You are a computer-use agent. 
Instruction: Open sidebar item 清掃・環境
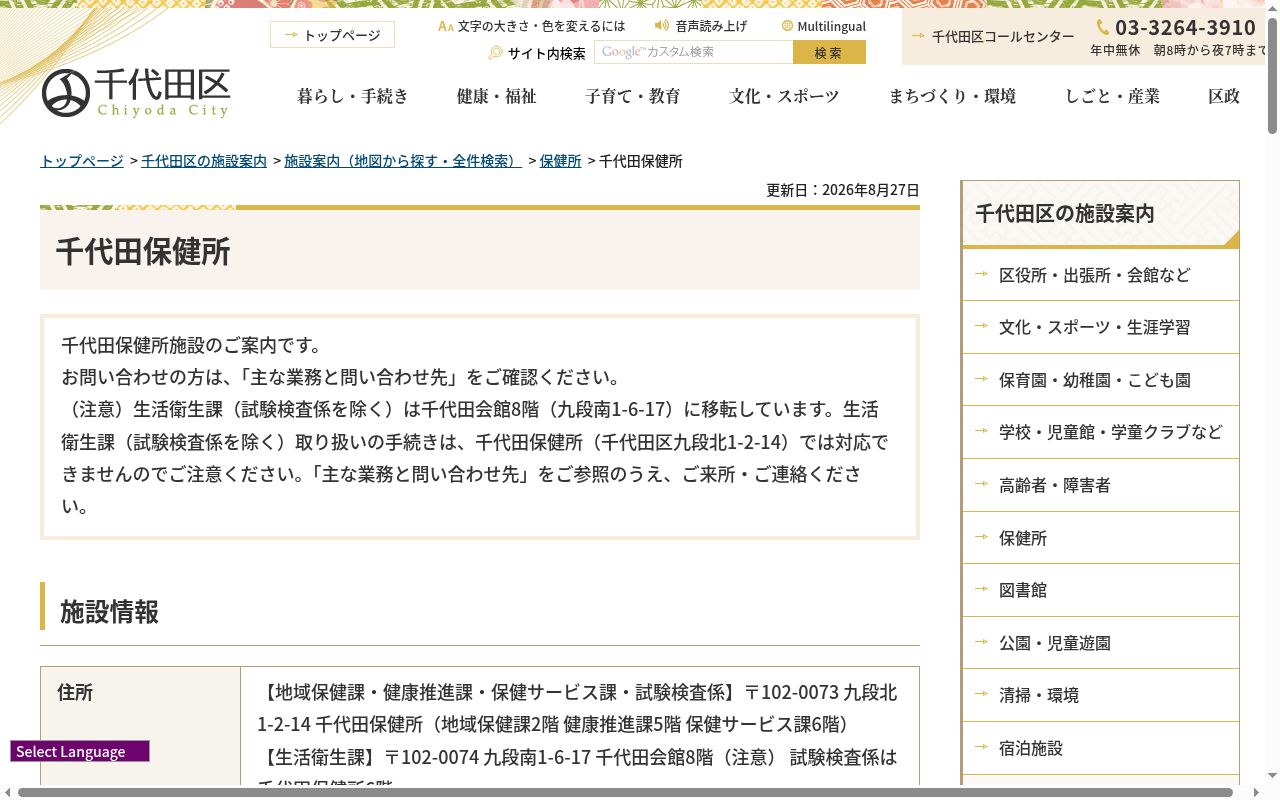[1100, 695]
